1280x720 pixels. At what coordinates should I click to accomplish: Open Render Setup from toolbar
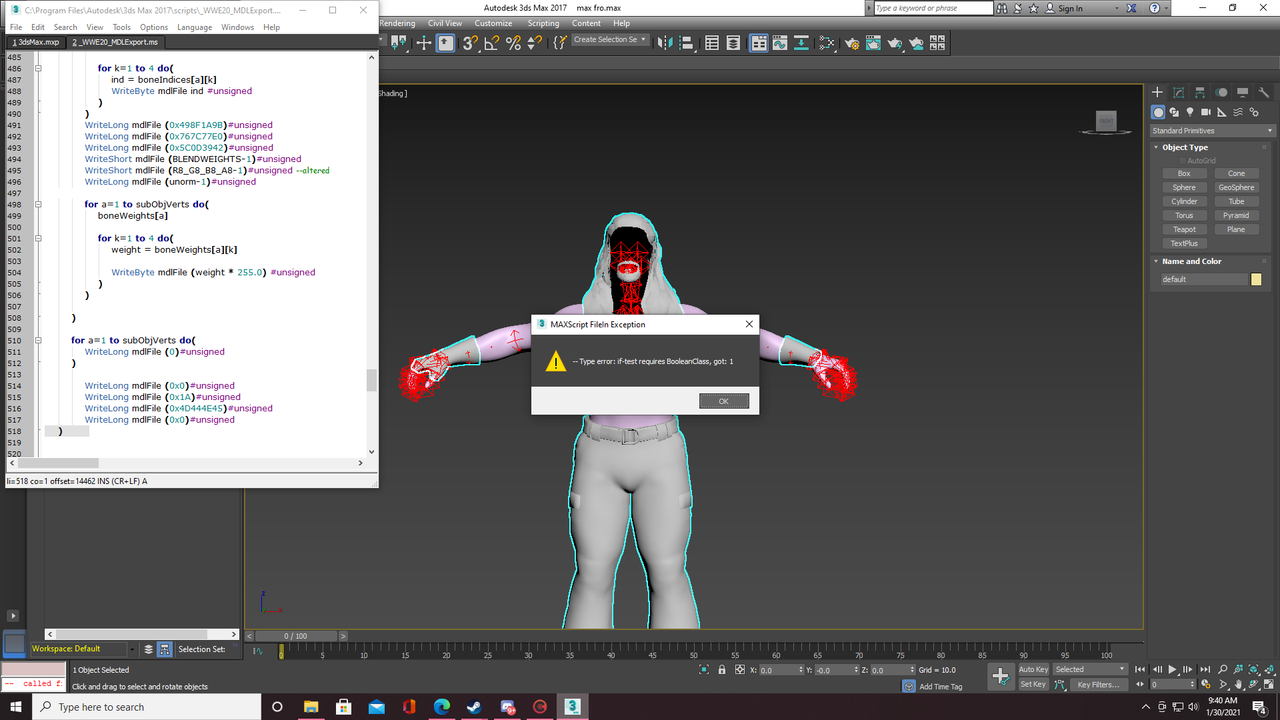[x=853, y=43]
